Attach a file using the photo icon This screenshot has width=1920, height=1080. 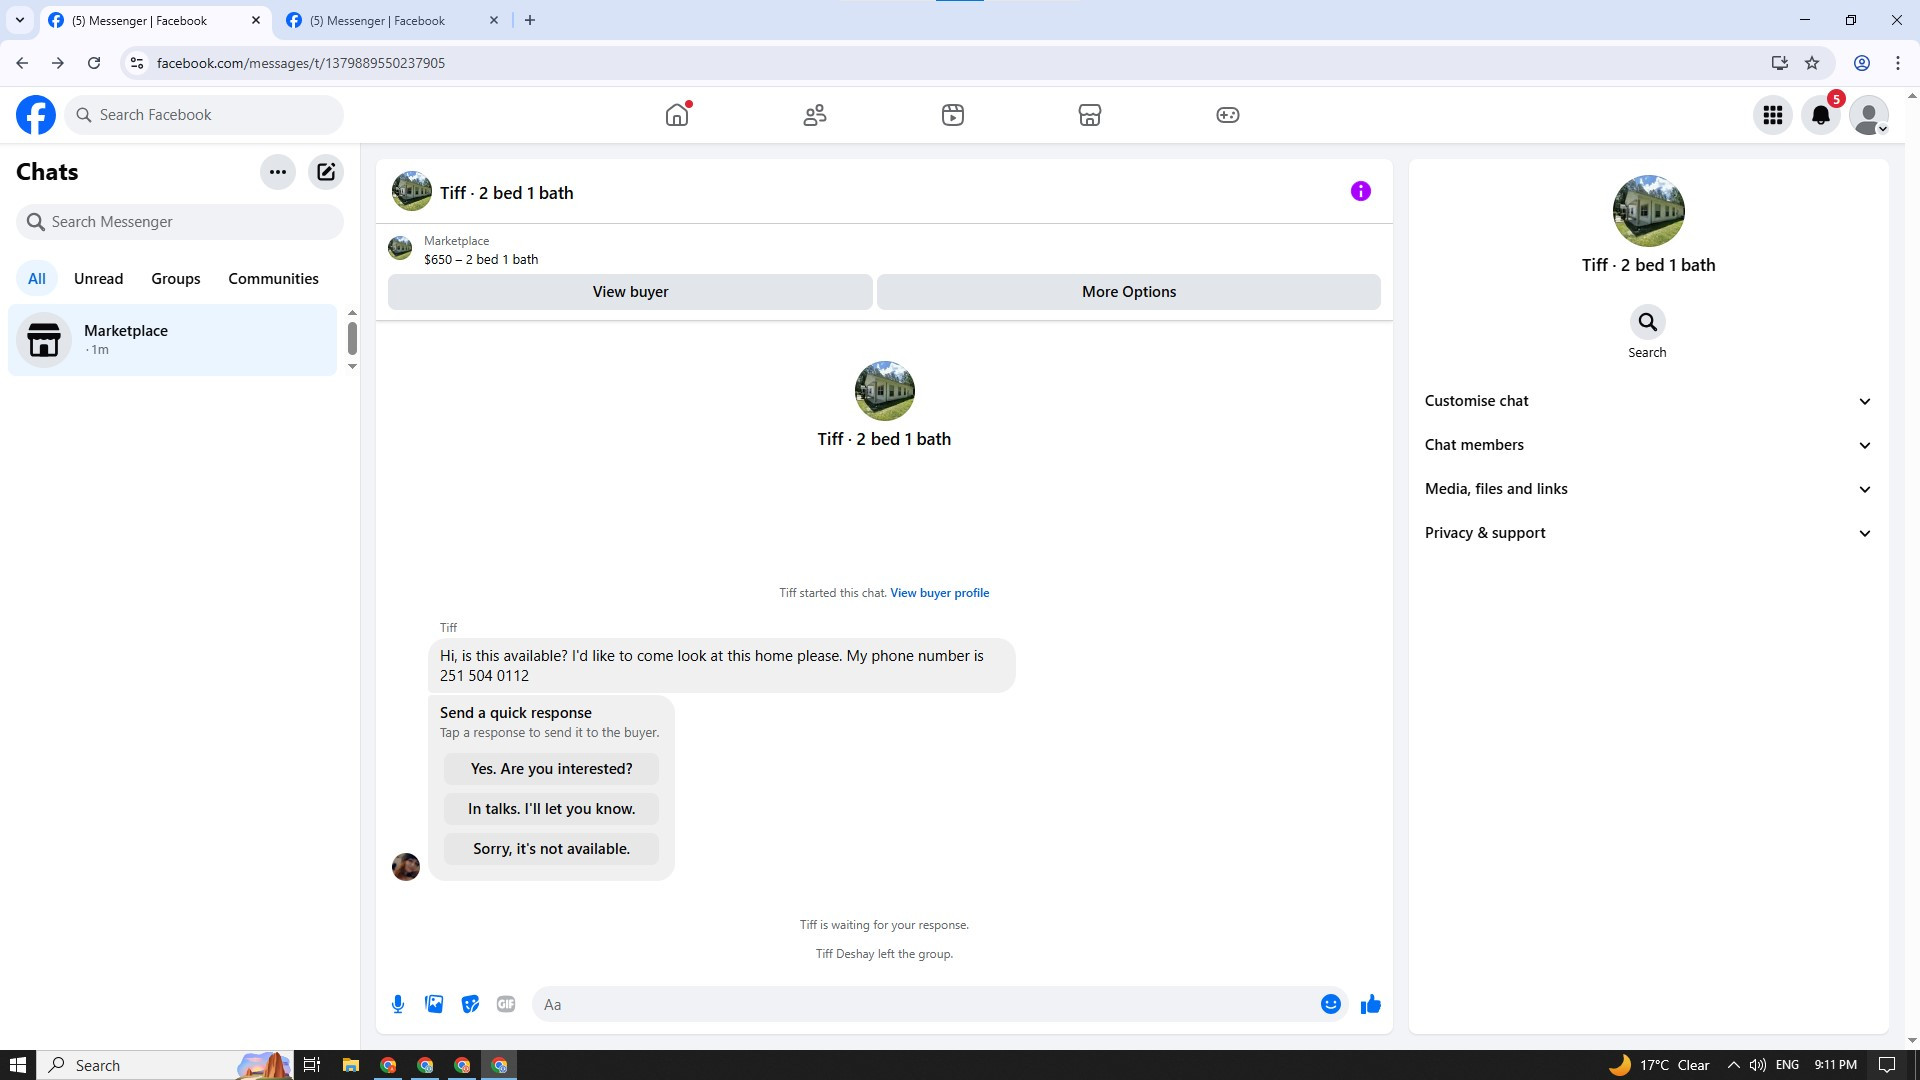(434, 1004)
